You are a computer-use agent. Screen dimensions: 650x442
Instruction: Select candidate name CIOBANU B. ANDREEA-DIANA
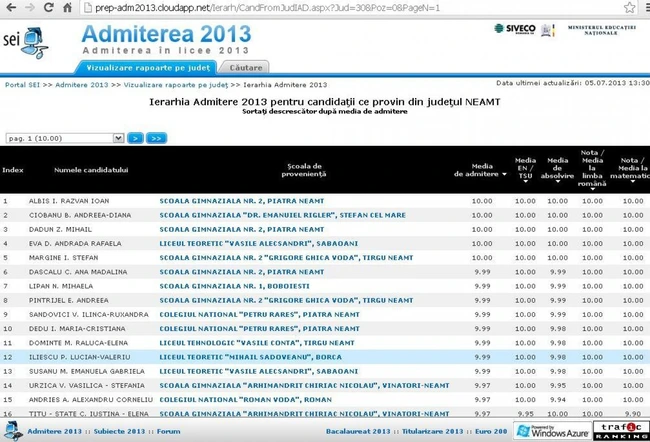pos(80,215)
